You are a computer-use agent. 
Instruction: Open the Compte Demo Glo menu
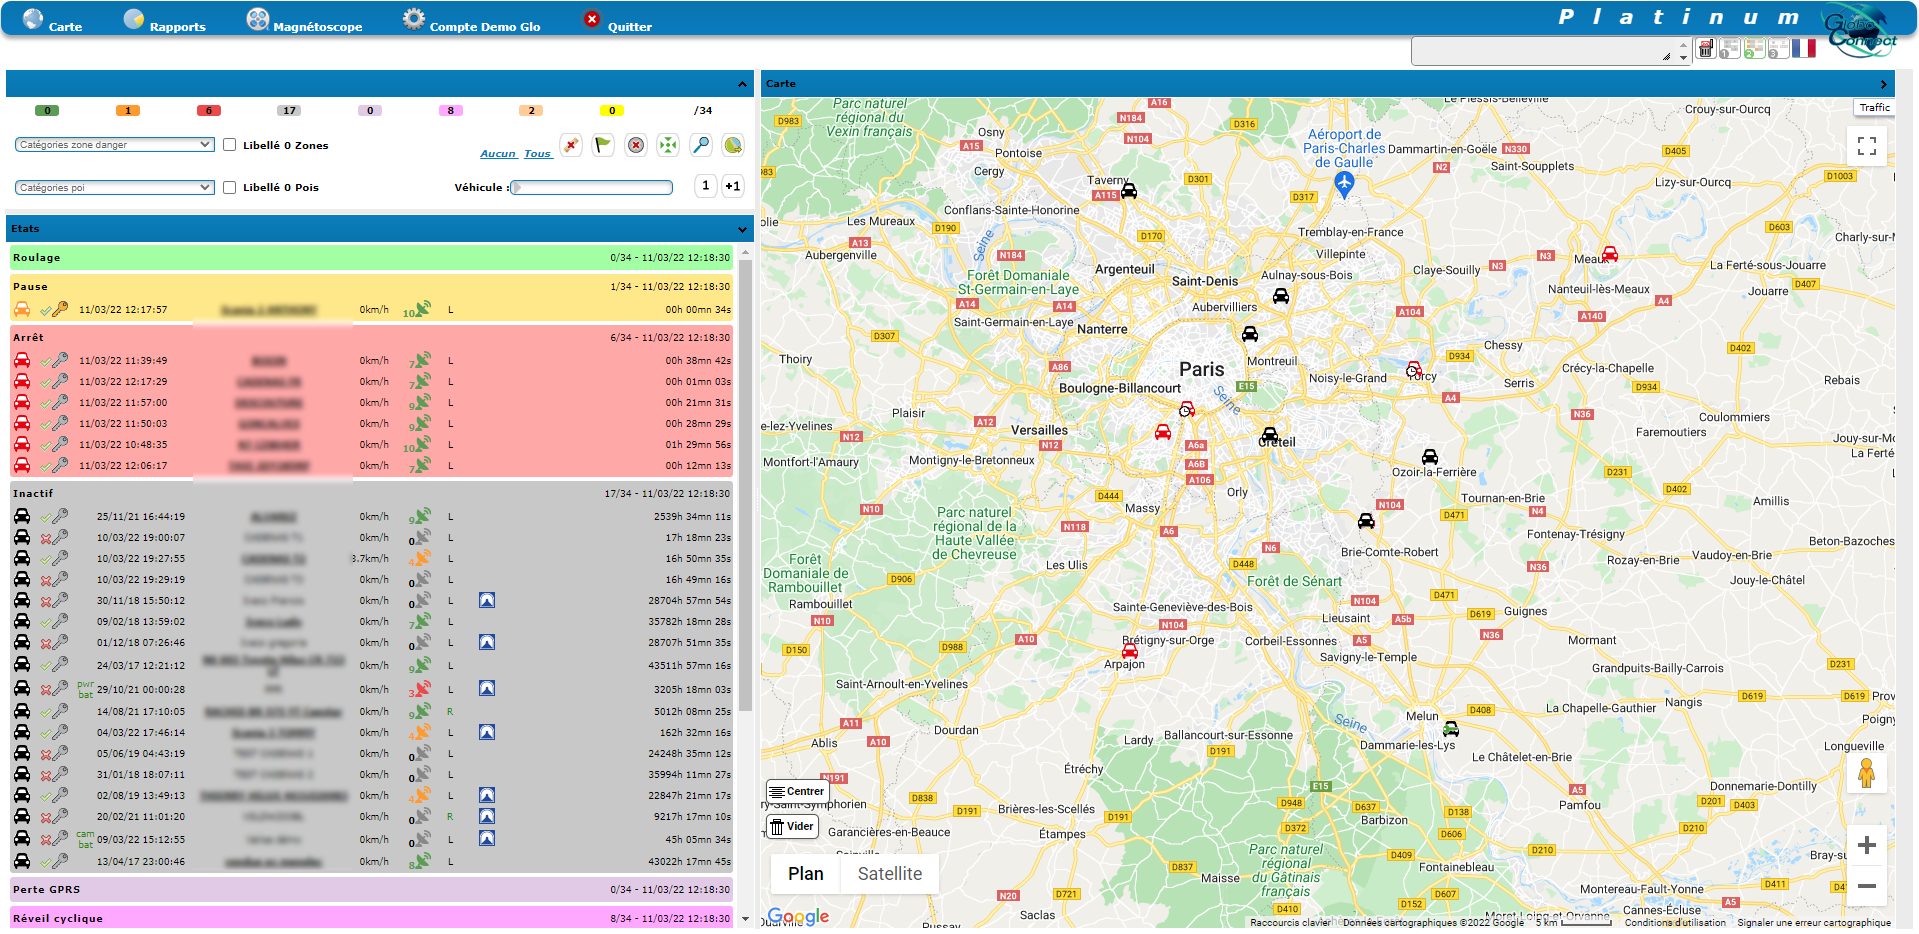(x=471, y=20)
